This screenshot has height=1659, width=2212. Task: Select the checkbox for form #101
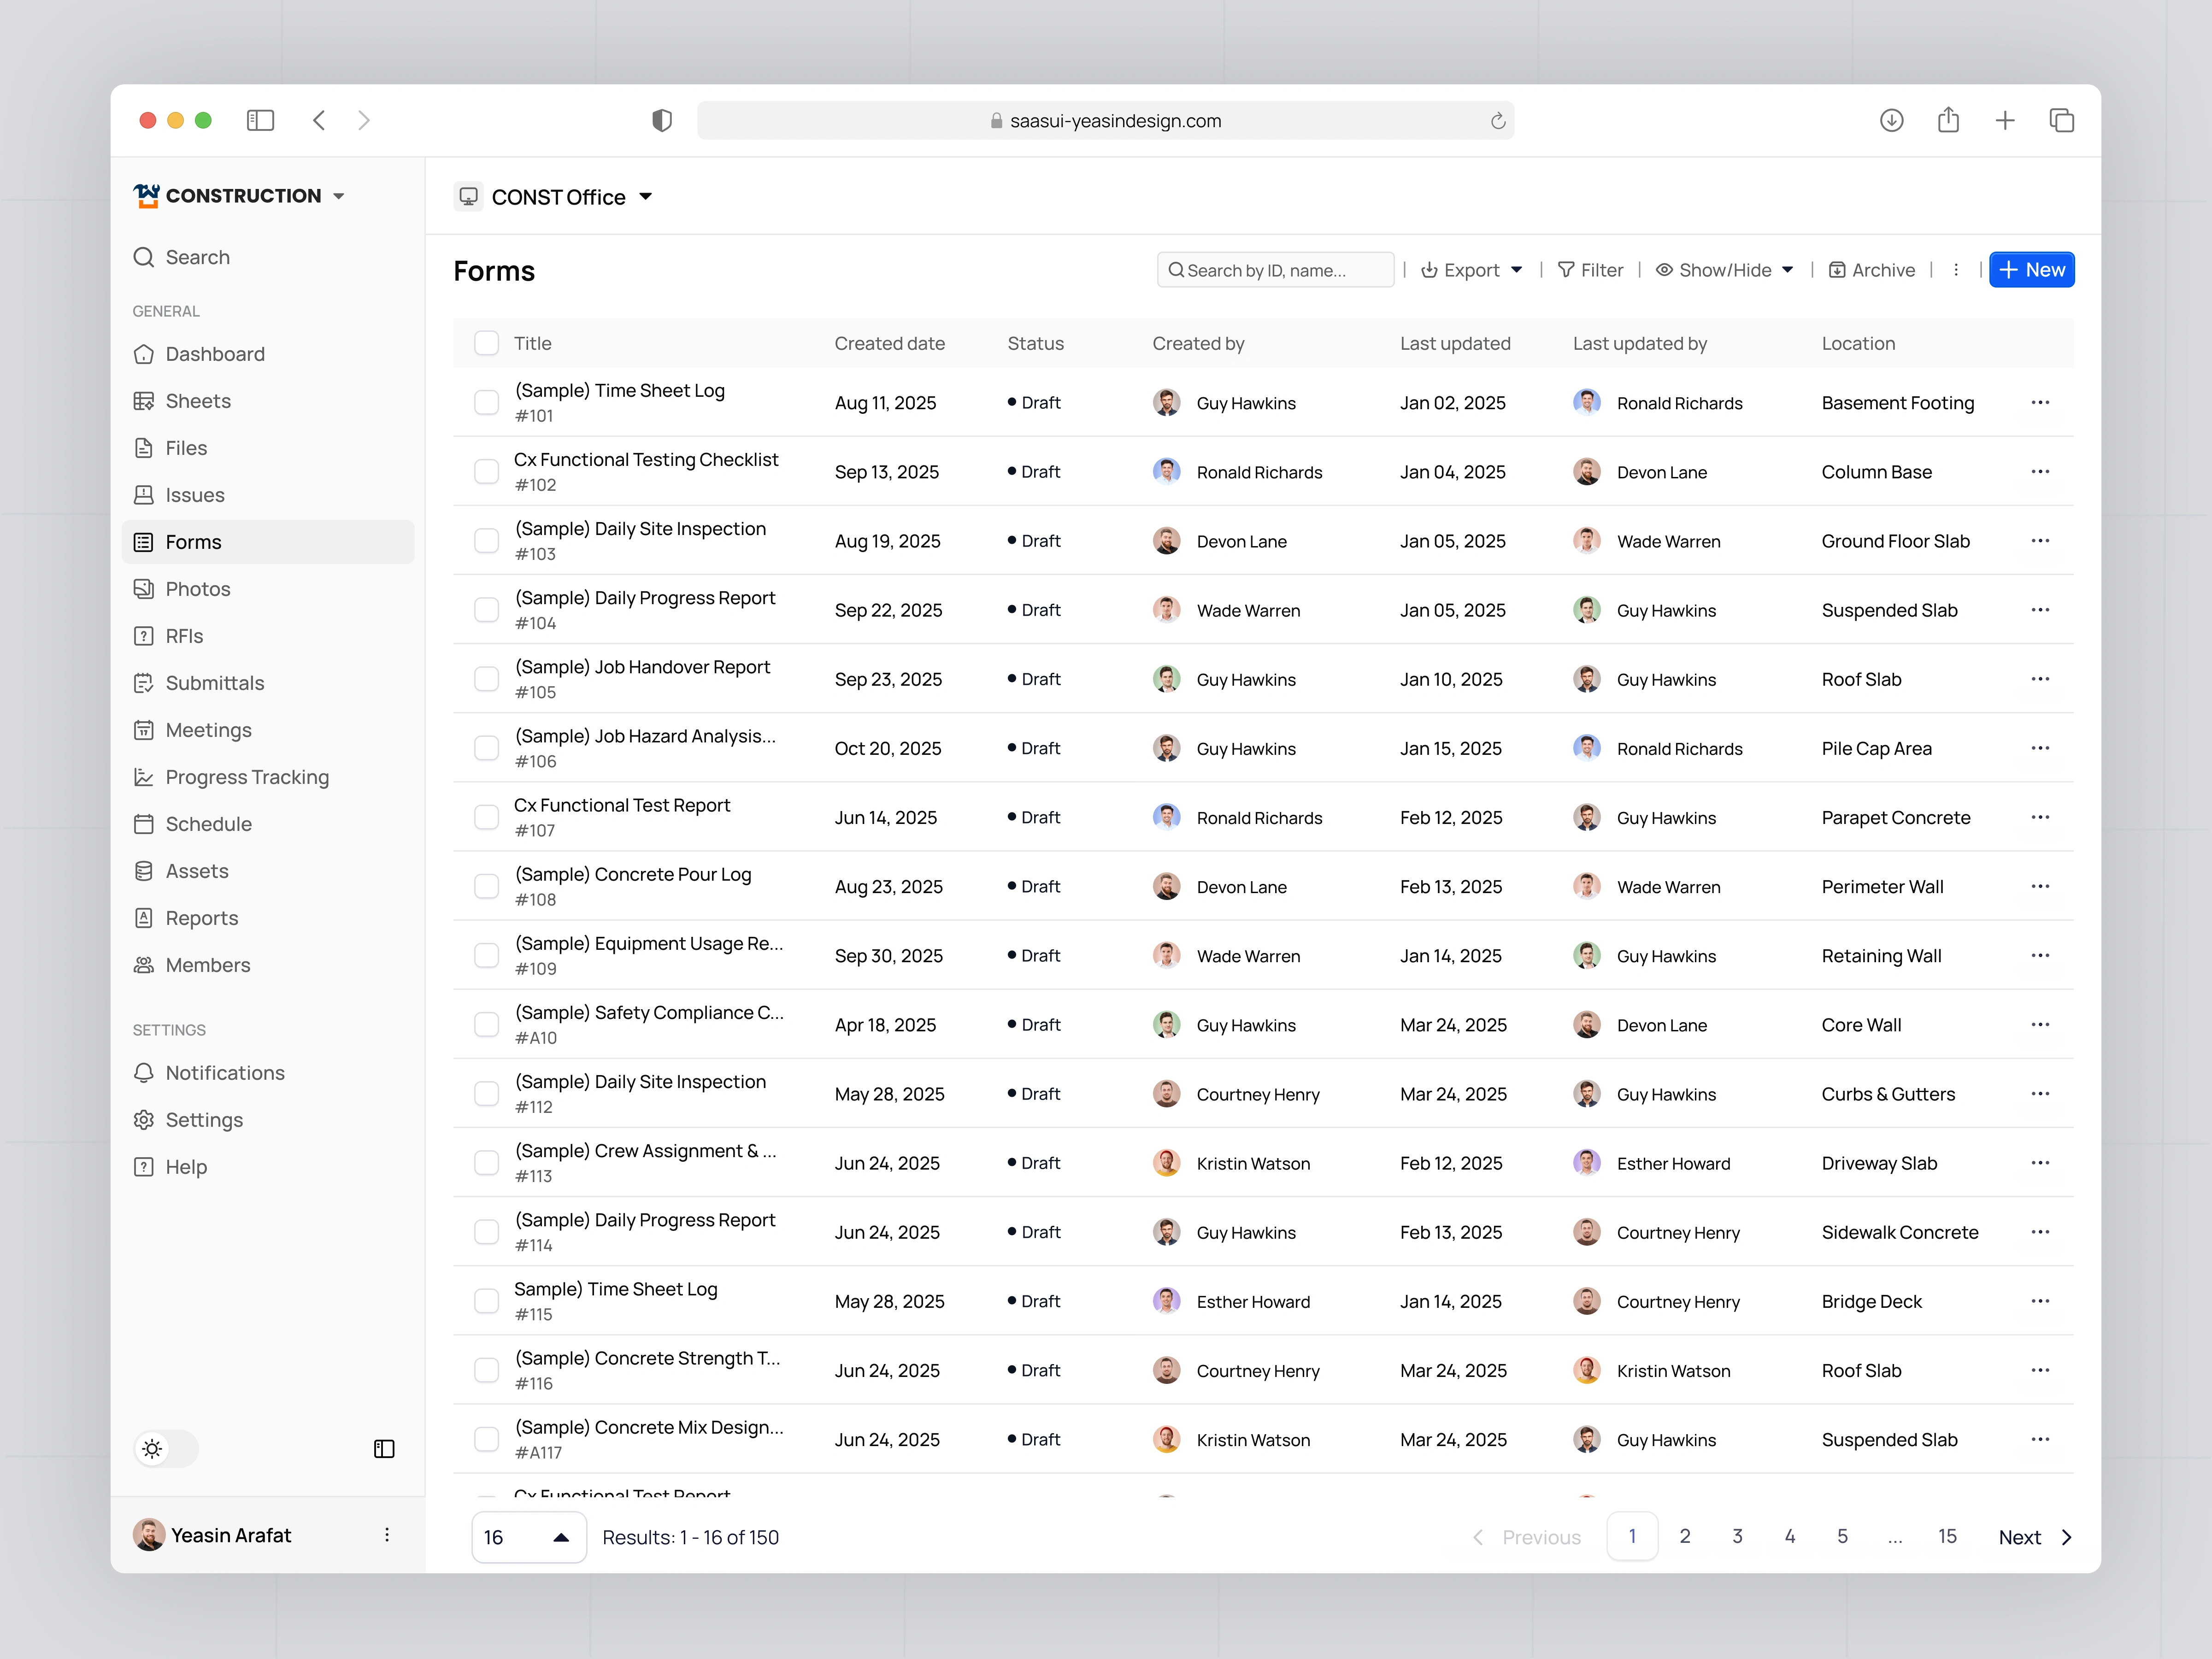486,402
